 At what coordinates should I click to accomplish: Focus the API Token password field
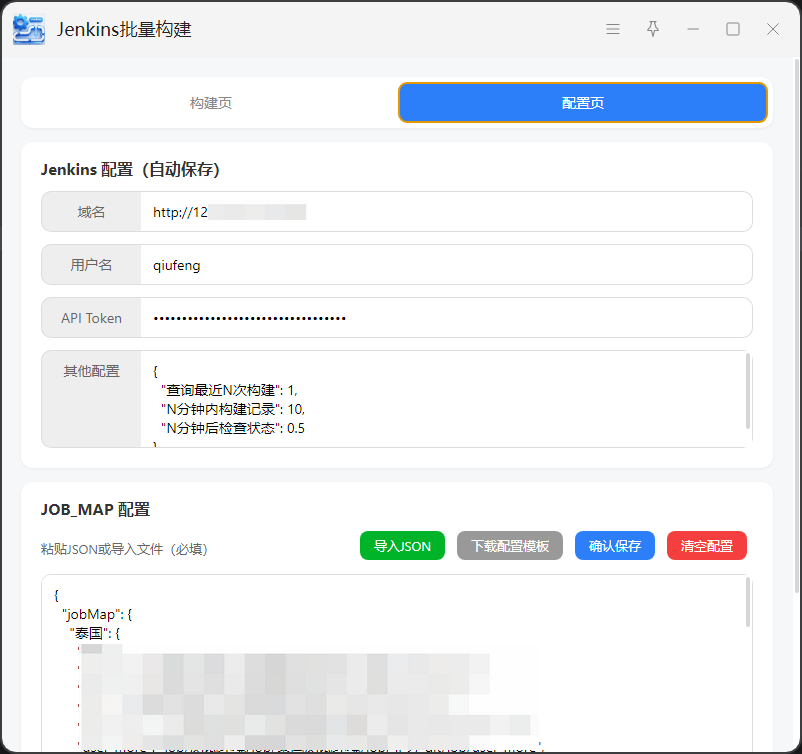click(x=446, y=318)
